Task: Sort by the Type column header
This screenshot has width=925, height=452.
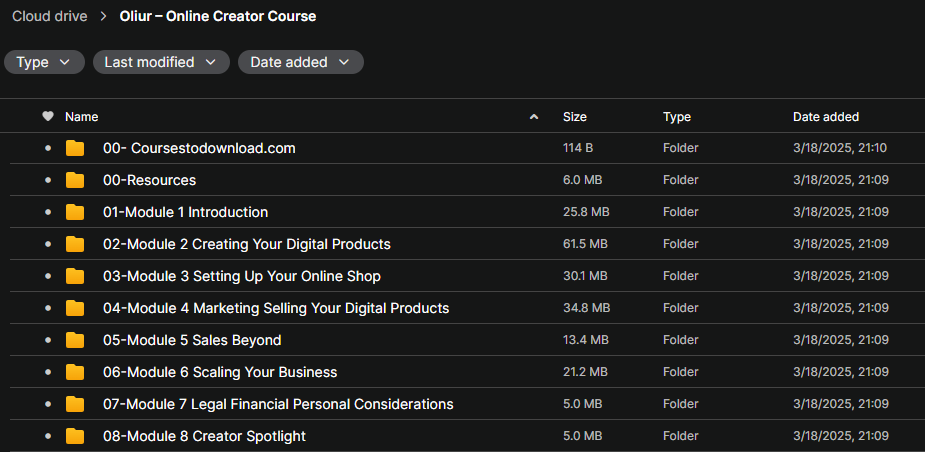Action: point(677,117)
